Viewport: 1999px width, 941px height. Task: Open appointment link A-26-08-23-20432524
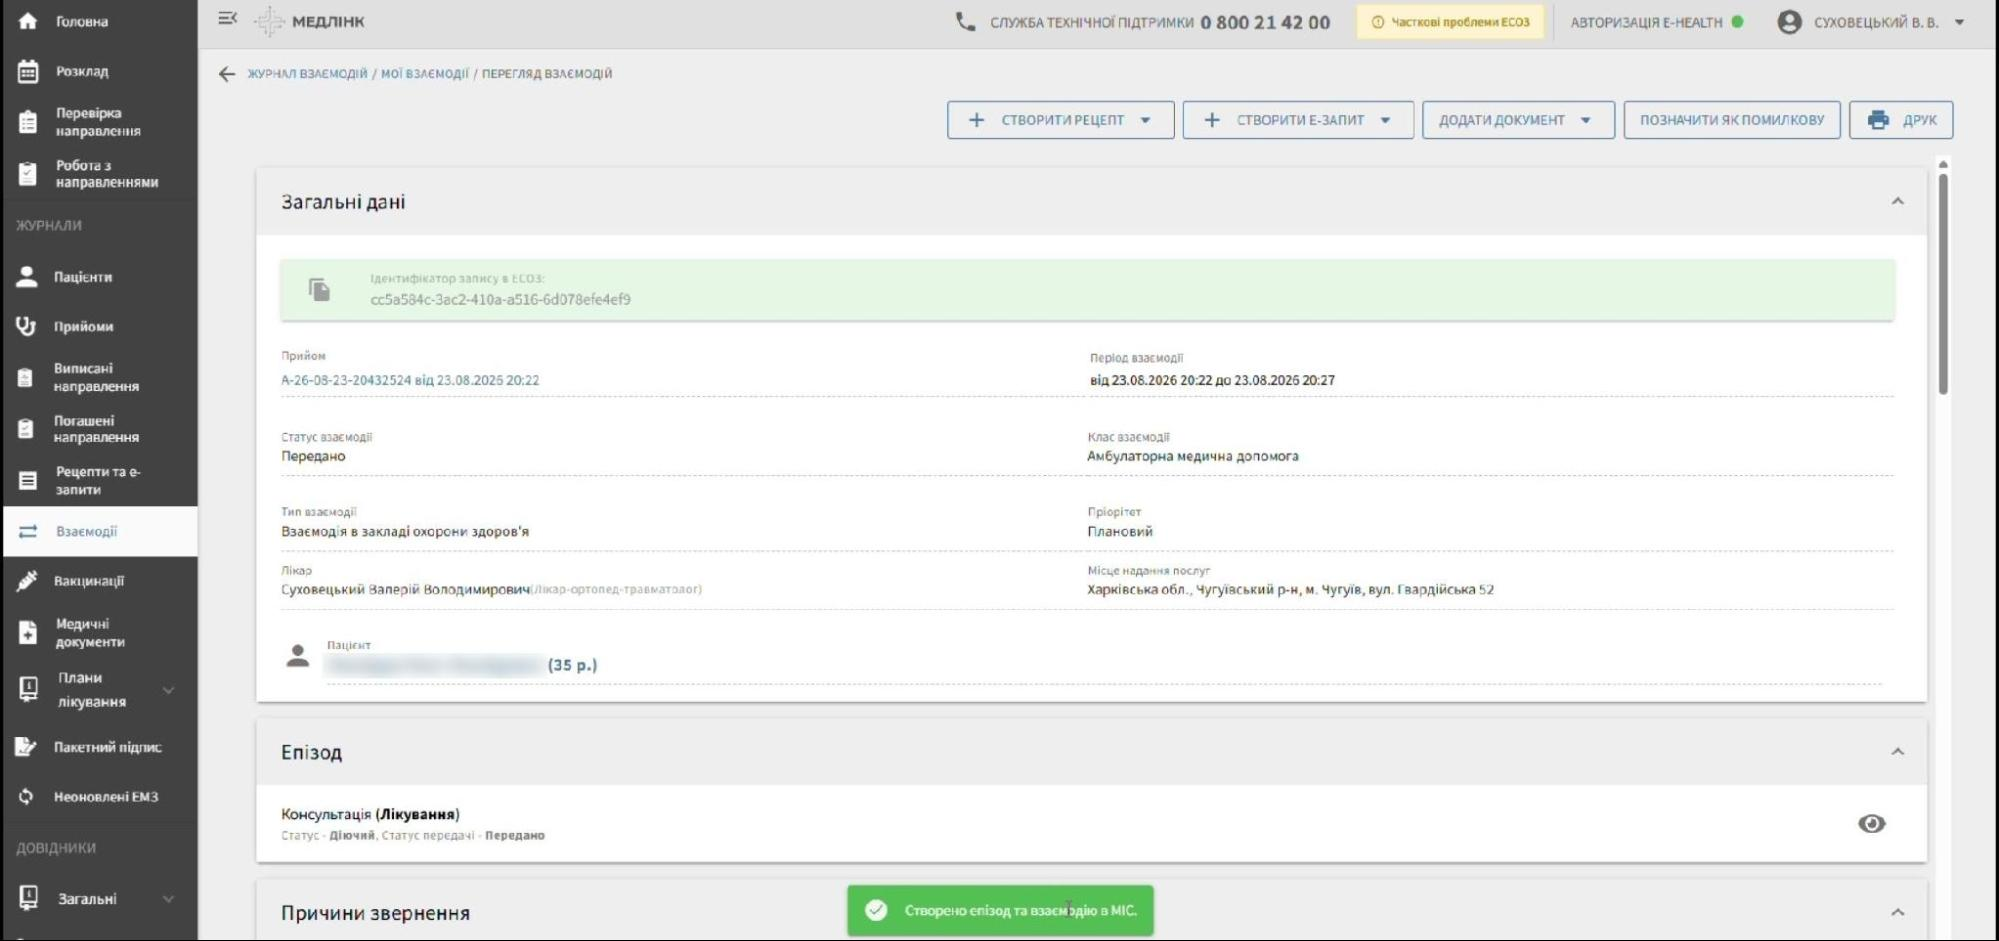[x=410, y=380]
